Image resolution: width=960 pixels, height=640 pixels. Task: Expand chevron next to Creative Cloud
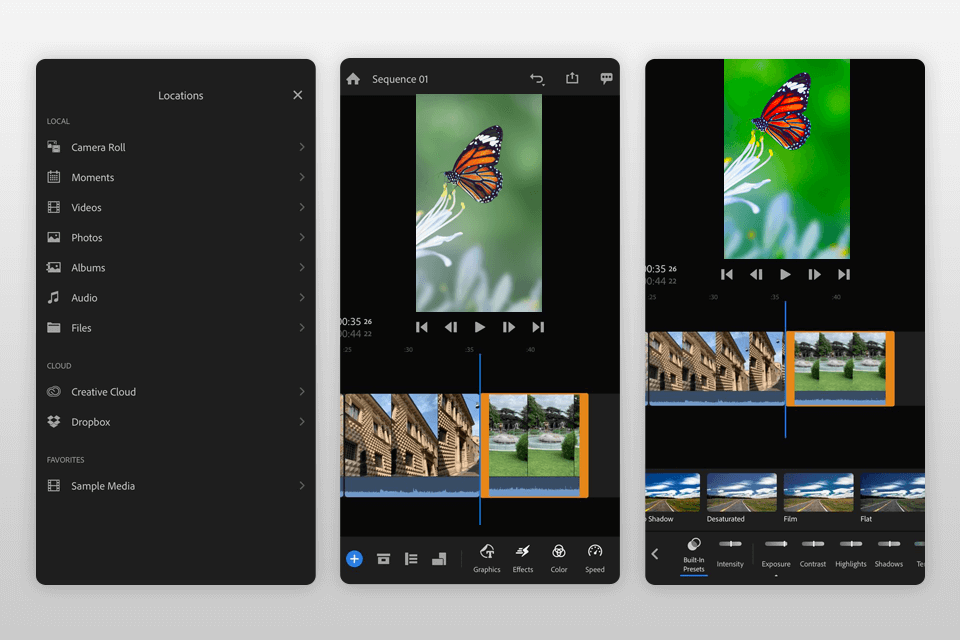tap(302, 391)
